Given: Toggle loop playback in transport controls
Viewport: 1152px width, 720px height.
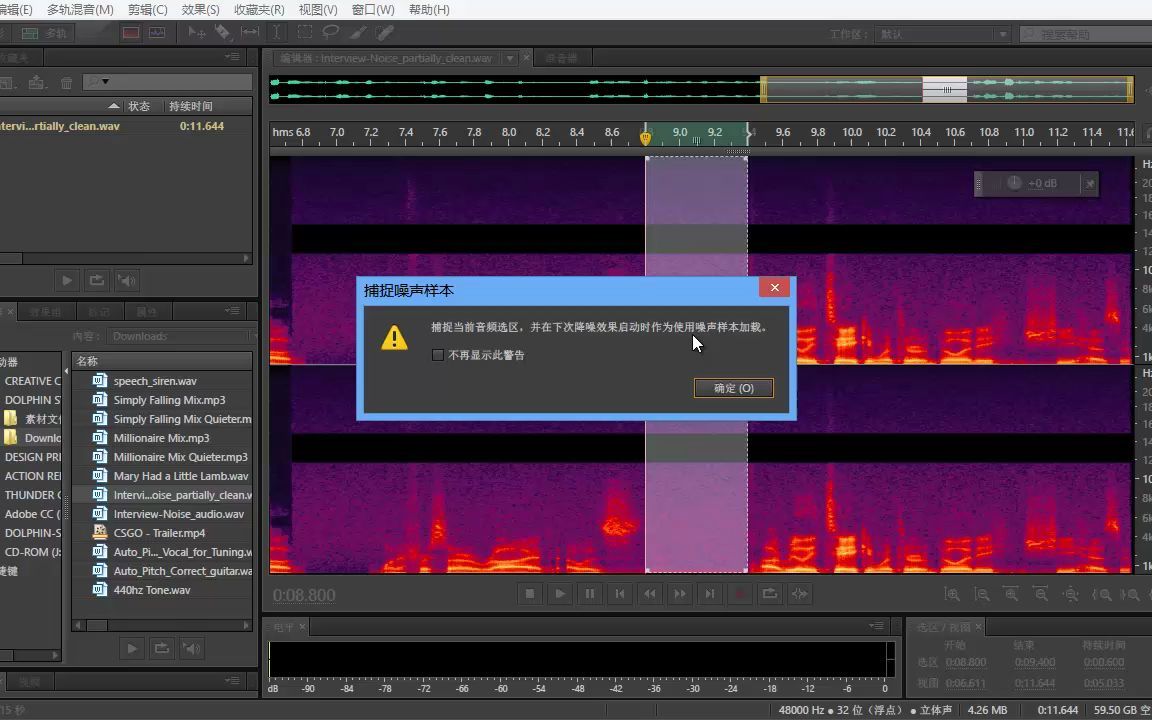Looking at the screenshot, I should tap(770, 594).
